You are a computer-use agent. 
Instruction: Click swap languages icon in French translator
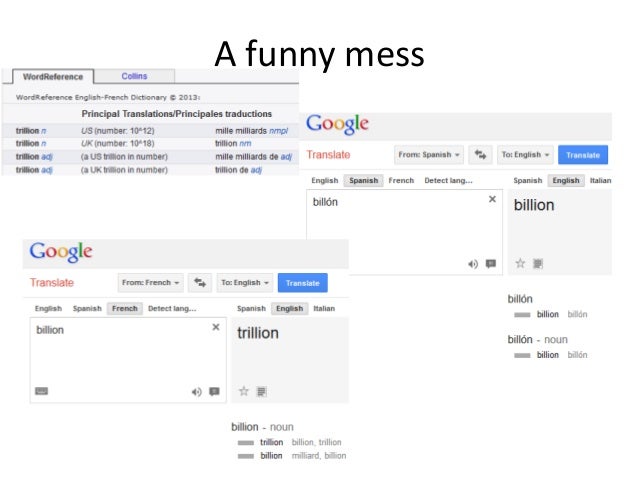tap(200, 282)
